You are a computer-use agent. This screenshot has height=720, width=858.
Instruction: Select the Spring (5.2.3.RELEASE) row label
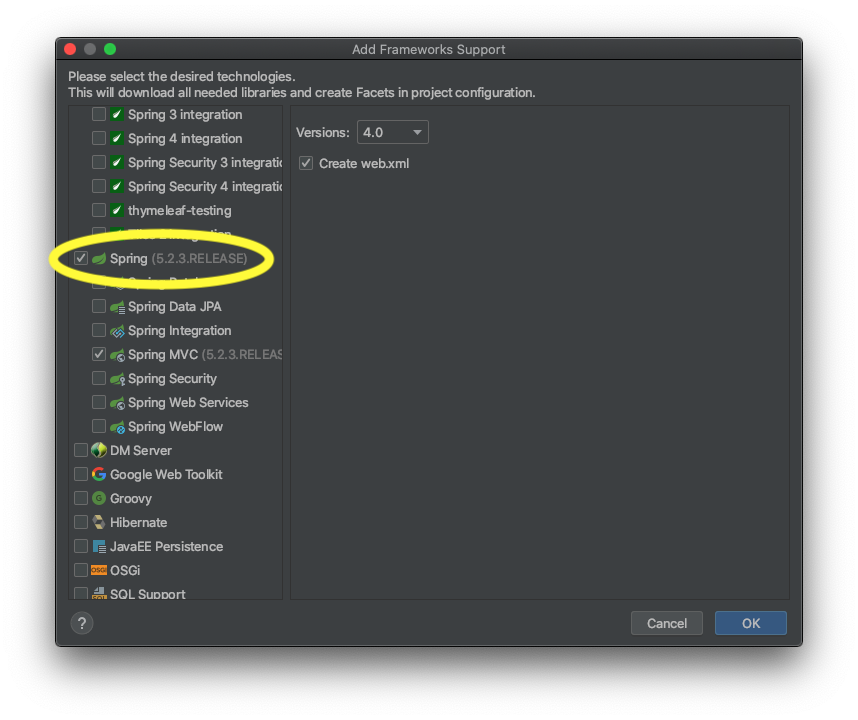coord(178,258)
